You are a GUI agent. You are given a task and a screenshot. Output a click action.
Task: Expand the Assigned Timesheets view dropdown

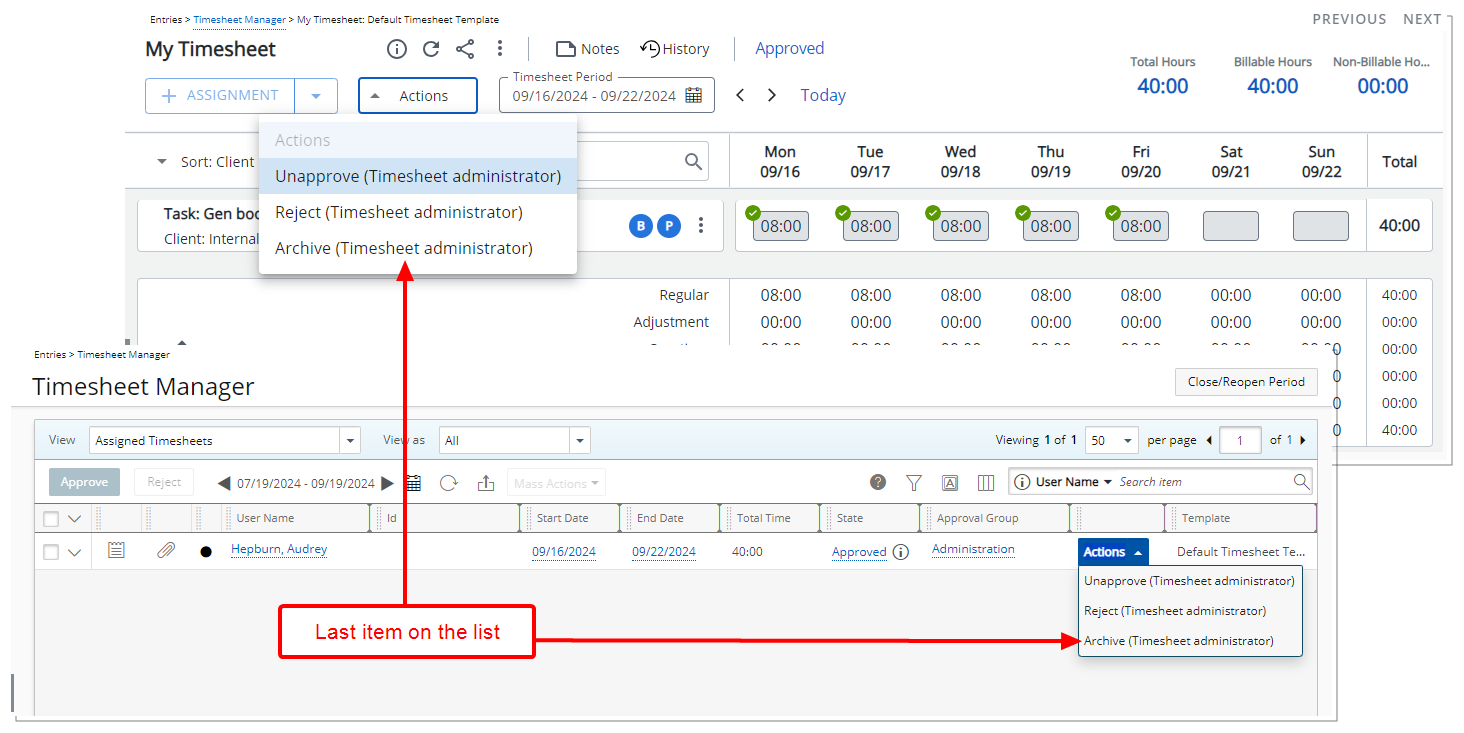[x=350, y=441]
